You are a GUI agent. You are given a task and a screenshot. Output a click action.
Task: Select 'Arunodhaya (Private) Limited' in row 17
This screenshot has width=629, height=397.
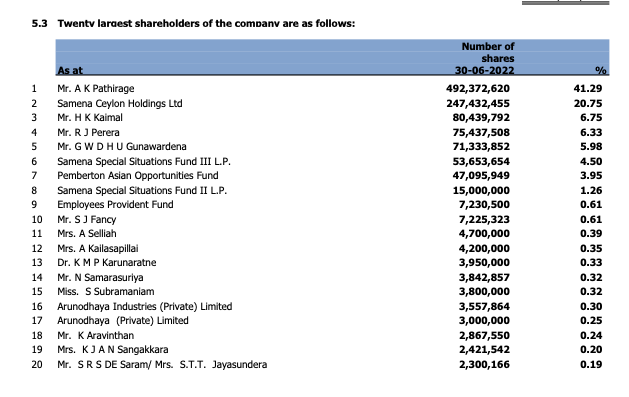(x=123, y=321)
